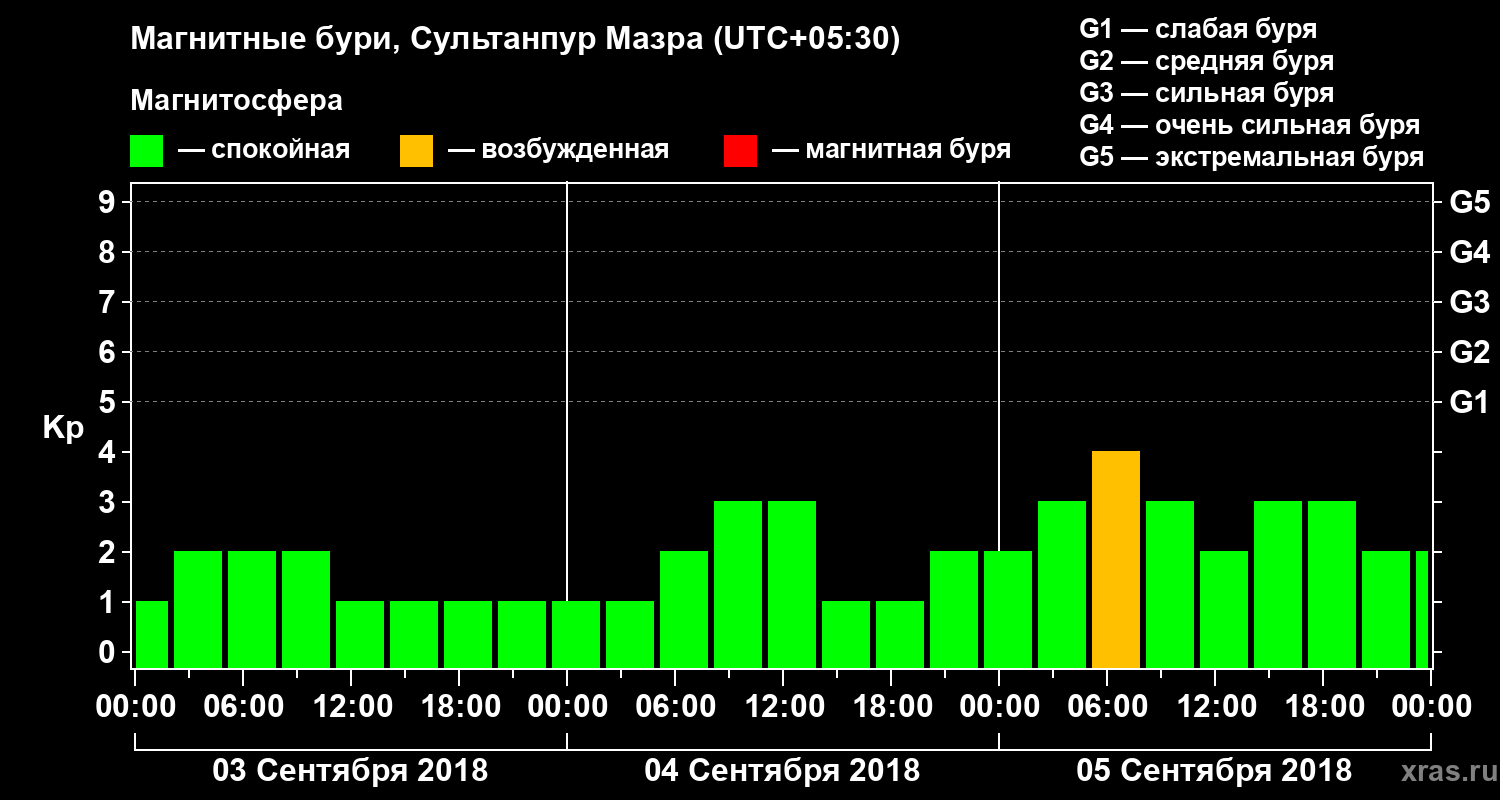
Task: Select the green bar over 06:00 on 03 Сентября
Action: (x=252, y=610)
